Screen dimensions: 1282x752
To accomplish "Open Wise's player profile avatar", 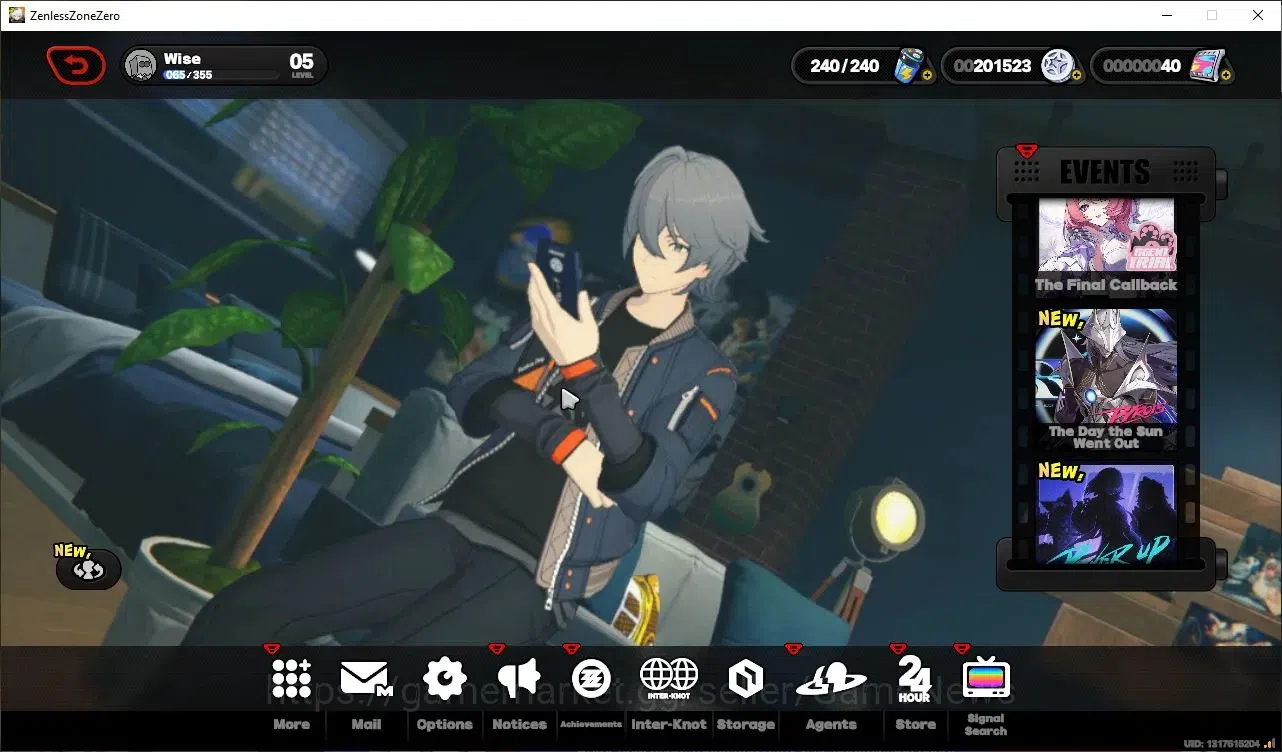I will click(x=141, y=66).
